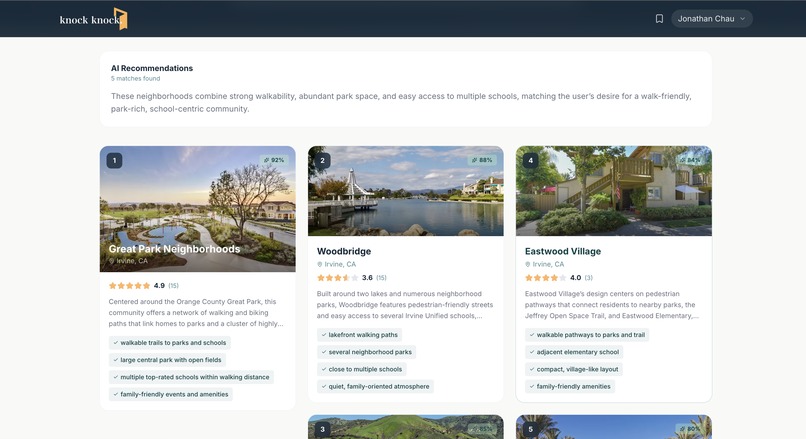The width and height of the screenshot is (806, 439).
Task: Open saved bookmarks icon in header
Action: point(659,19)
